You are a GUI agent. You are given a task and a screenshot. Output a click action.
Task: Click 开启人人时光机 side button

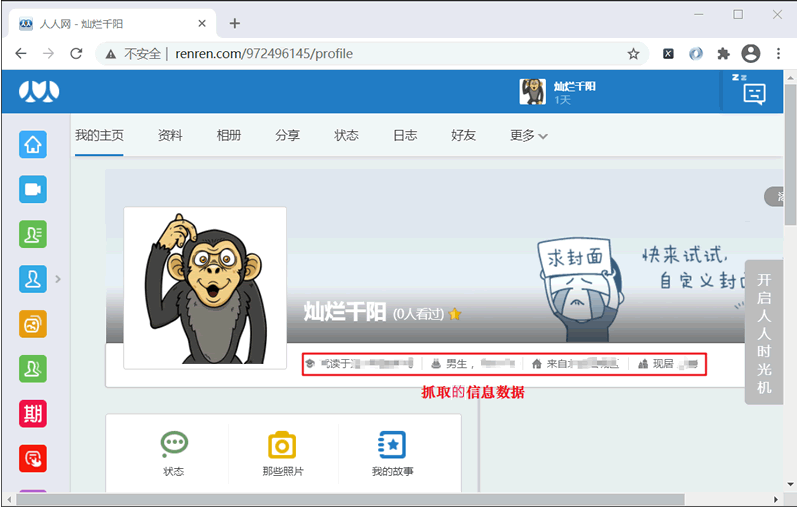pos(764,332)
